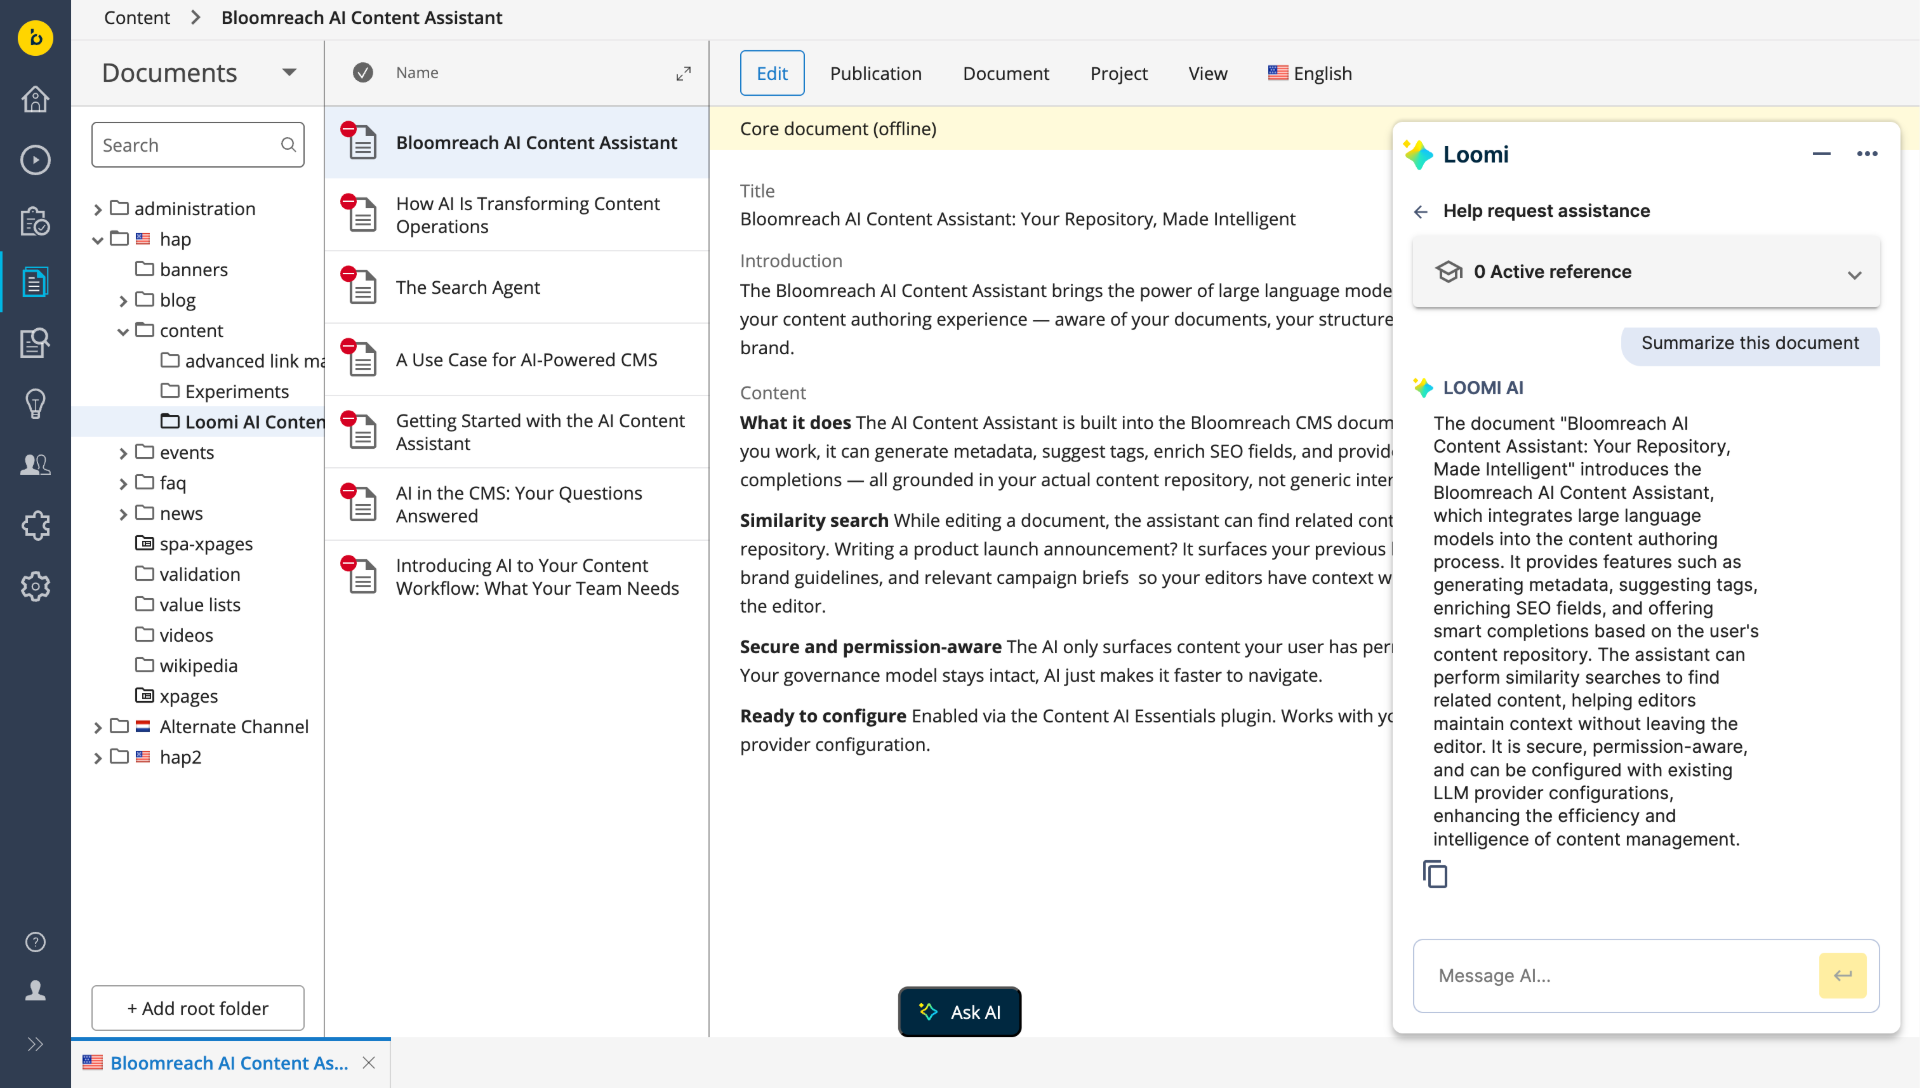Open the Project menu

[x=1118, y=73]
